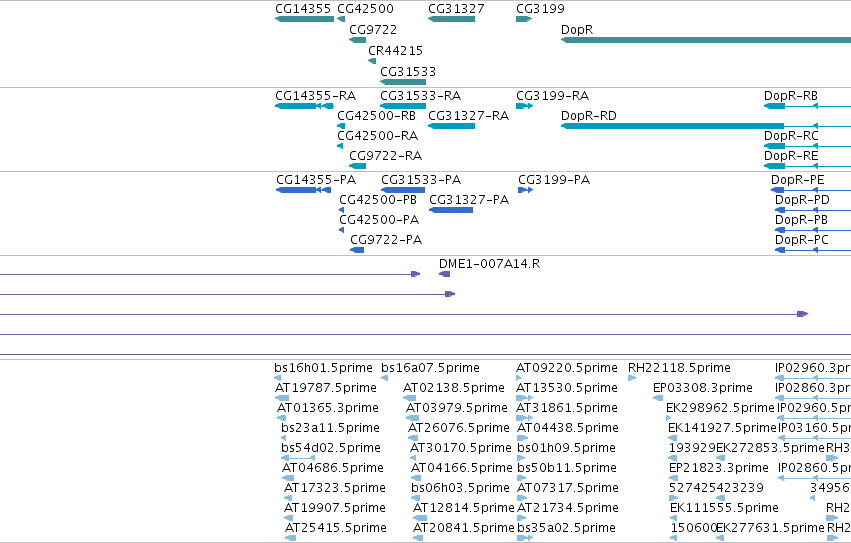Select the CG14355 gene feature
This screenshot has height=543, width=851.
304,19
